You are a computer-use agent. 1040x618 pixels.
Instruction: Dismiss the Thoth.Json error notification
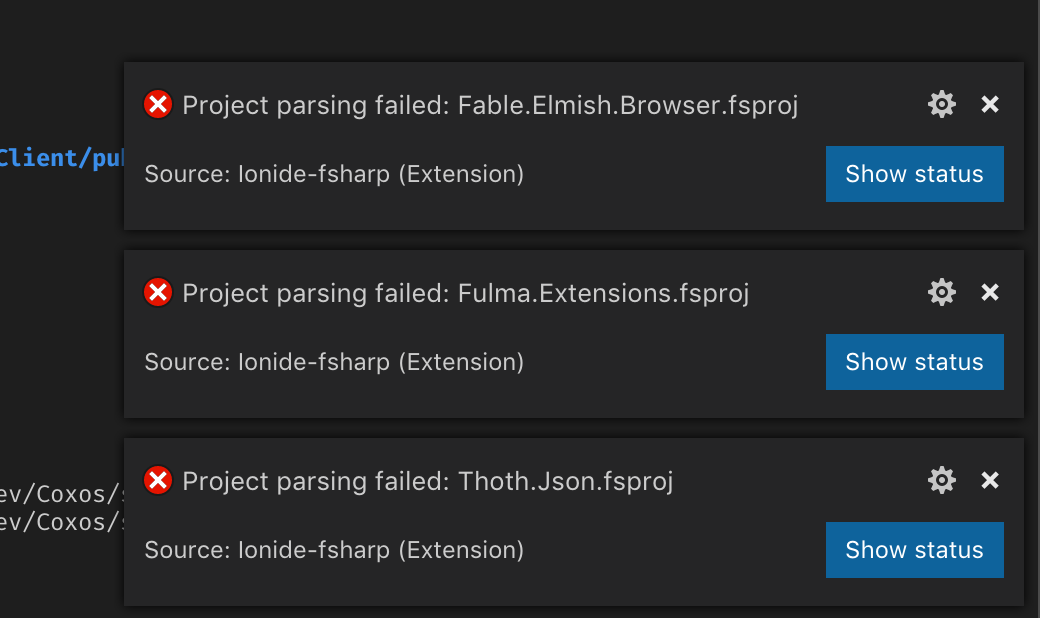click(x=989, y=480)
